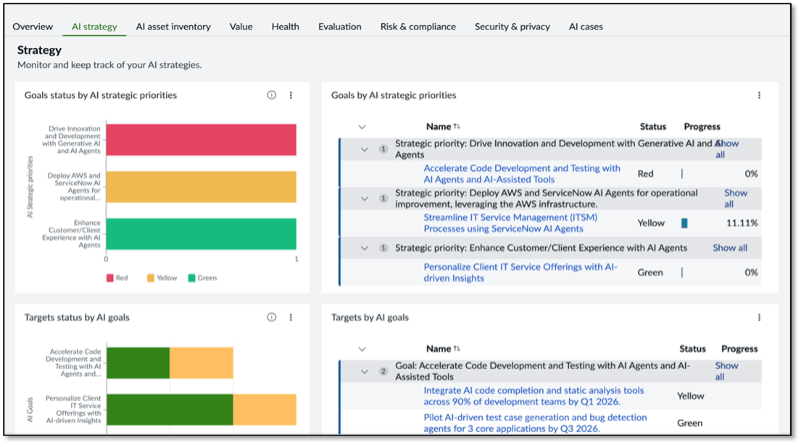
Task: Click Show all for Enhance Customer/Client Experience
Action: click(729, 248)
